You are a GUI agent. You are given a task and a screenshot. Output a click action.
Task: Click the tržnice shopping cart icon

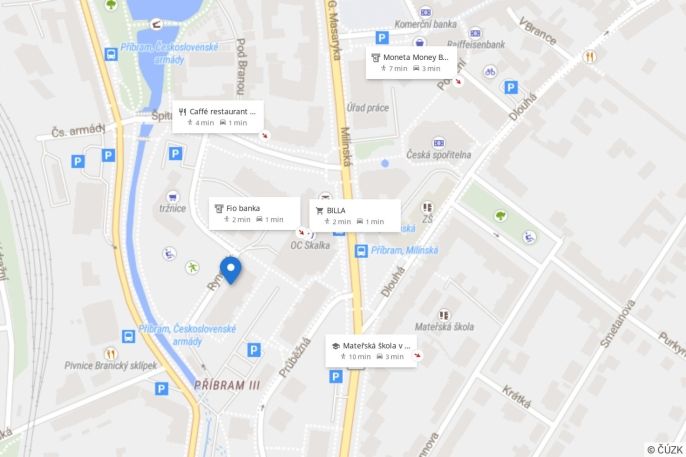point(173,197)
